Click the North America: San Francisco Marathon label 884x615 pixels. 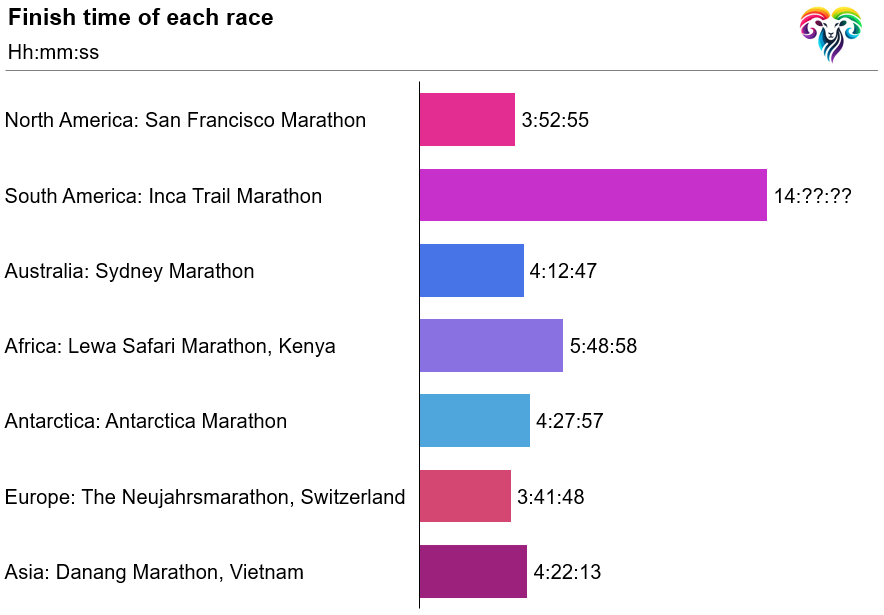(185, 120)
